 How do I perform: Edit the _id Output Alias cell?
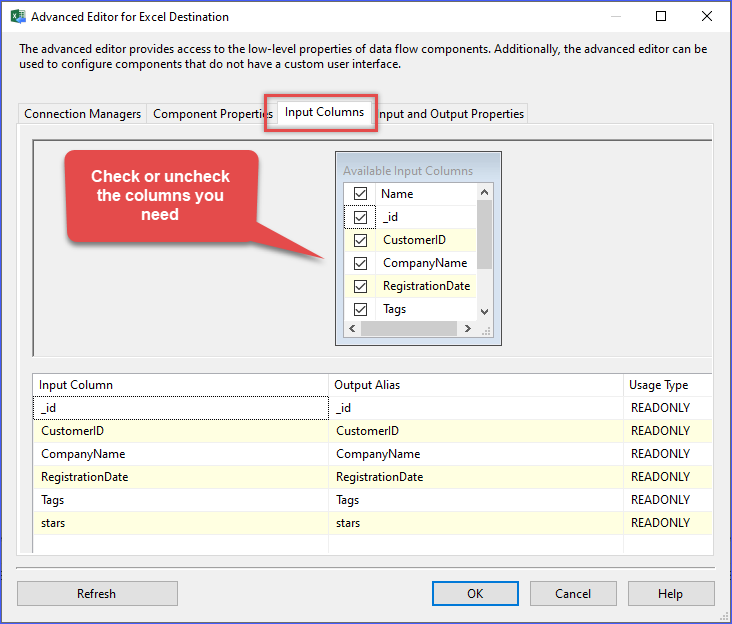[x=476, y=408]
